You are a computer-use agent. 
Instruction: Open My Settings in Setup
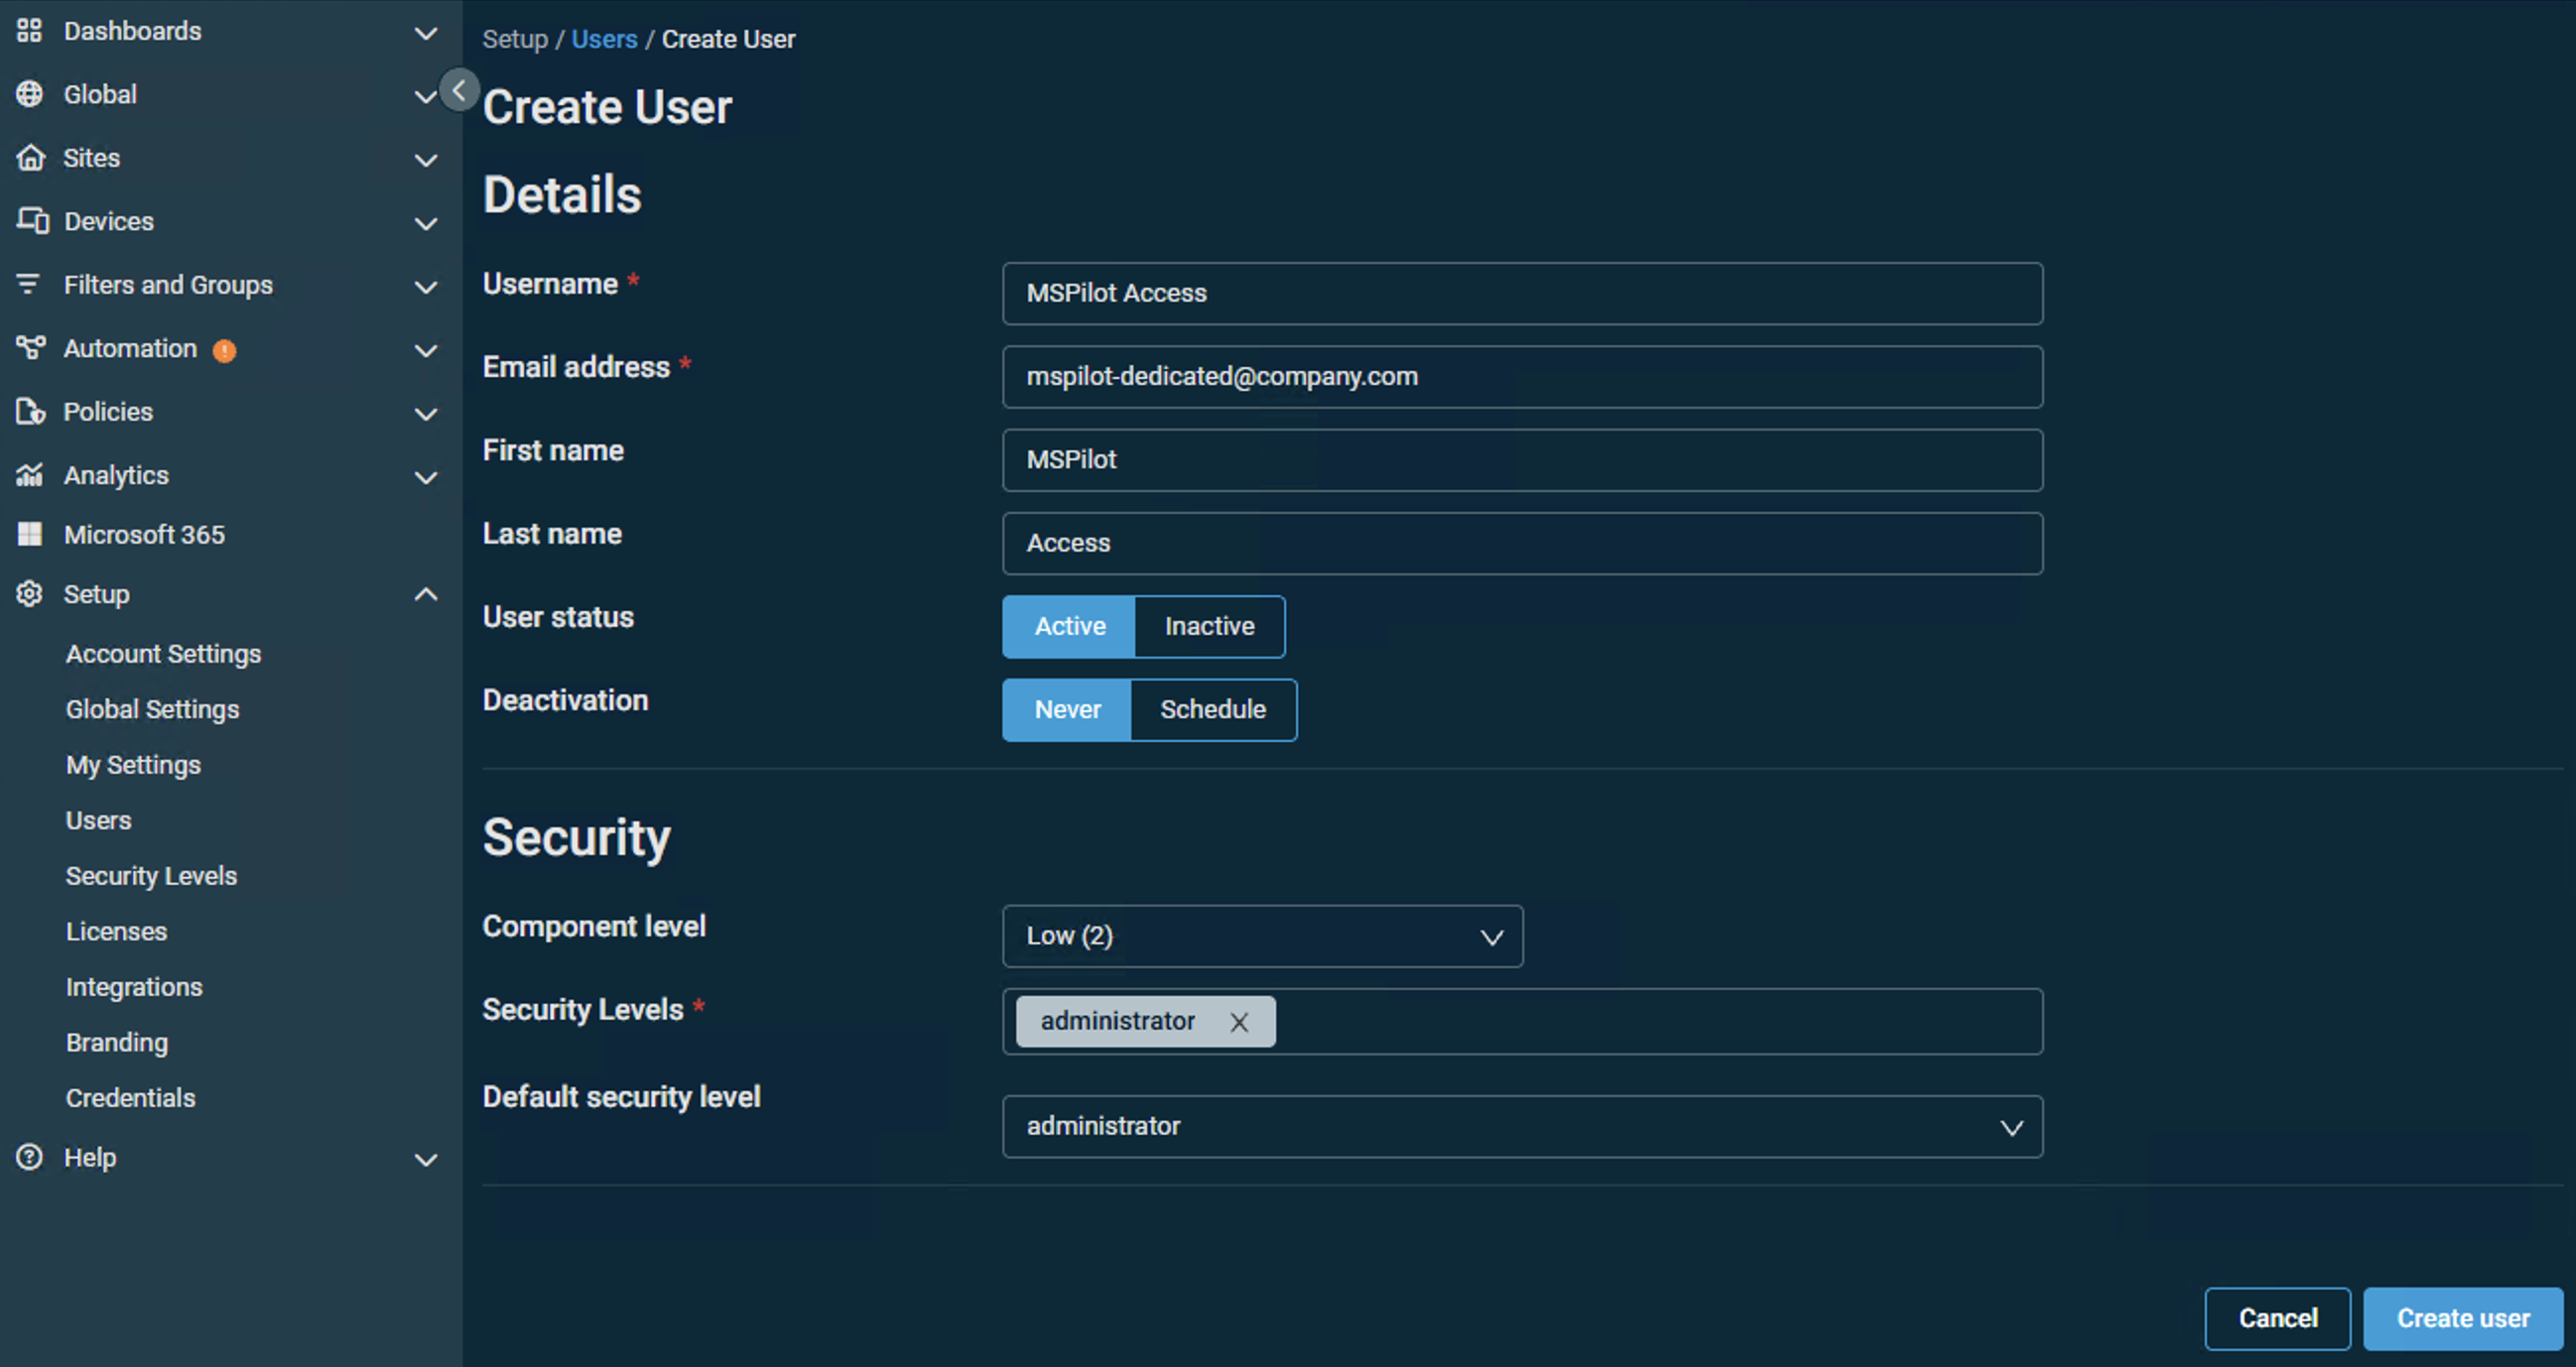[x=133, y=765]
